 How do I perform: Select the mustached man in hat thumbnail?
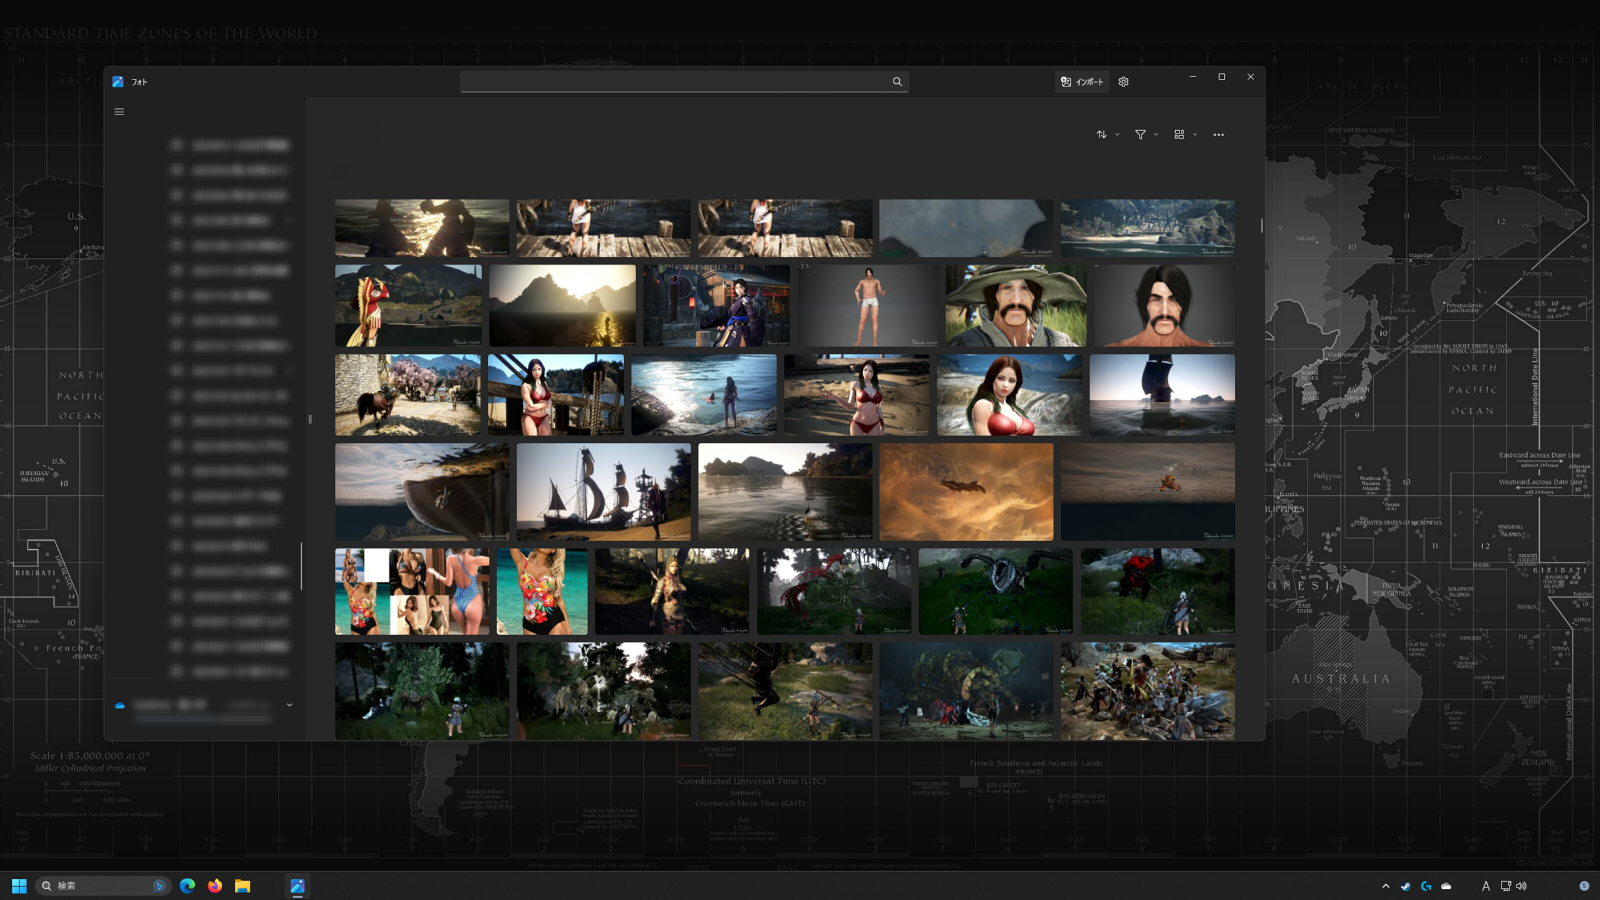1015,306
